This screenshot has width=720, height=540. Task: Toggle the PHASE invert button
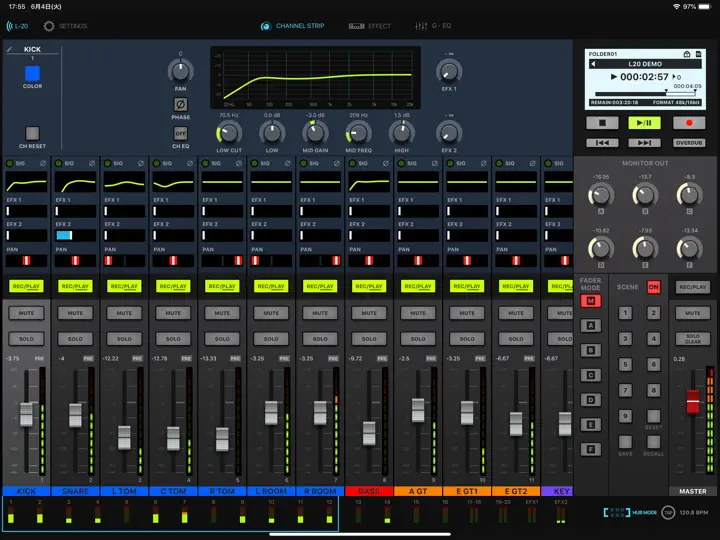(180, 105)
